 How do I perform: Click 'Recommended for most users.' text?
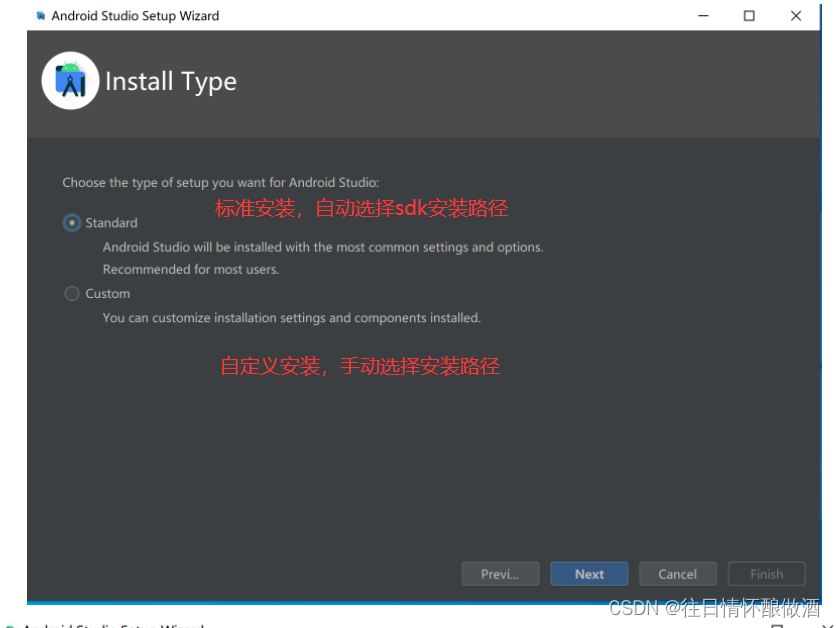tap(191, 269)
